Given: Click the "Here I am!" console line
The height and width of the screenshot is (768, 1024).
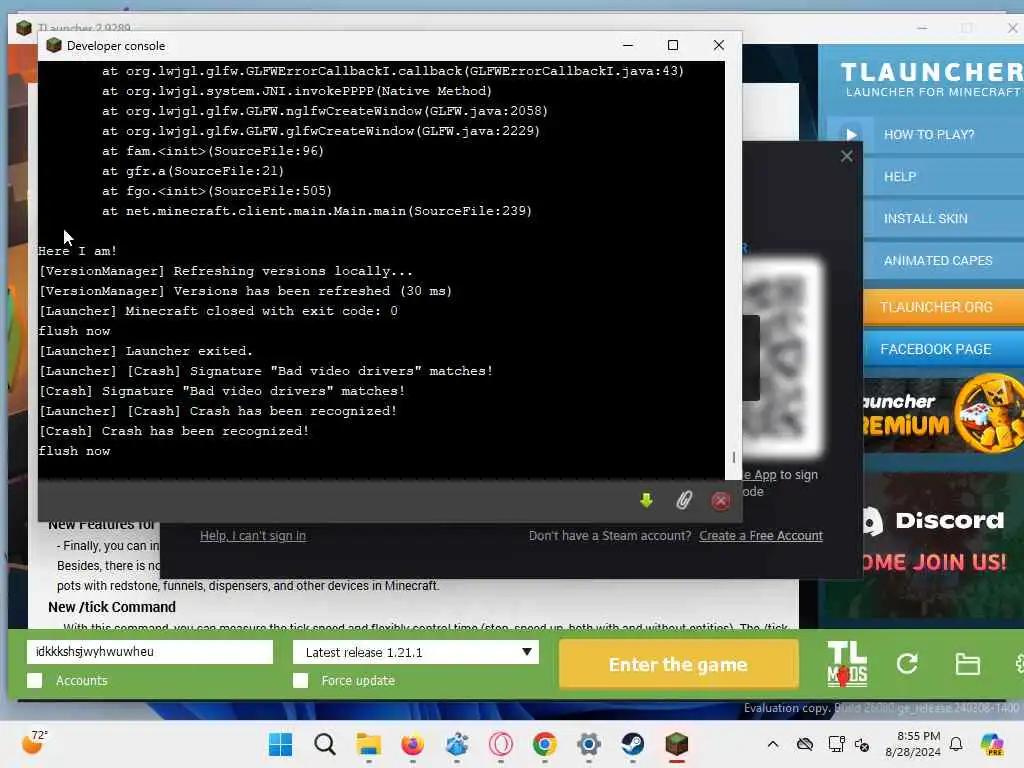Looking at the screenshot, I should 77,251.
